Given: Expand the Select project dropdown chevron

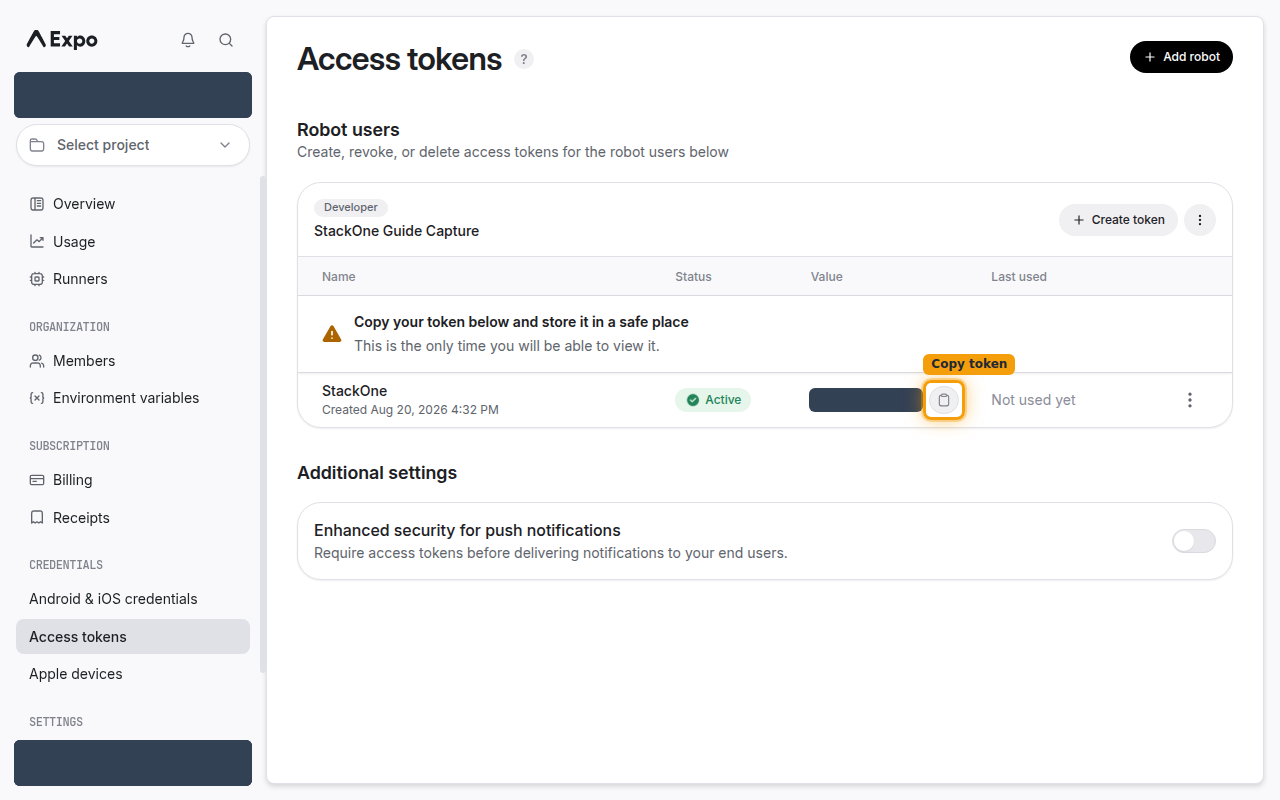Looking at the screenshot, I should (225, 145).
